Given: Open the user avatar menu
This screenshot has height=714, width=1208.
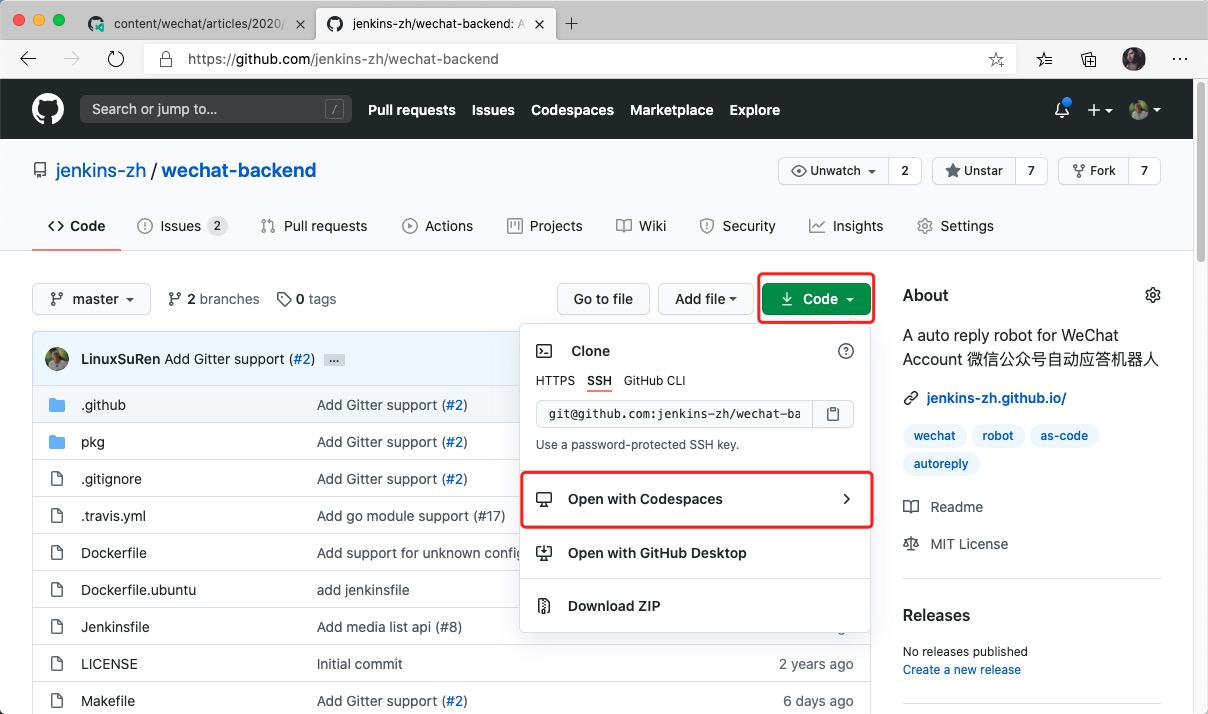Looking at the screenshot, I should [1144, 110].
